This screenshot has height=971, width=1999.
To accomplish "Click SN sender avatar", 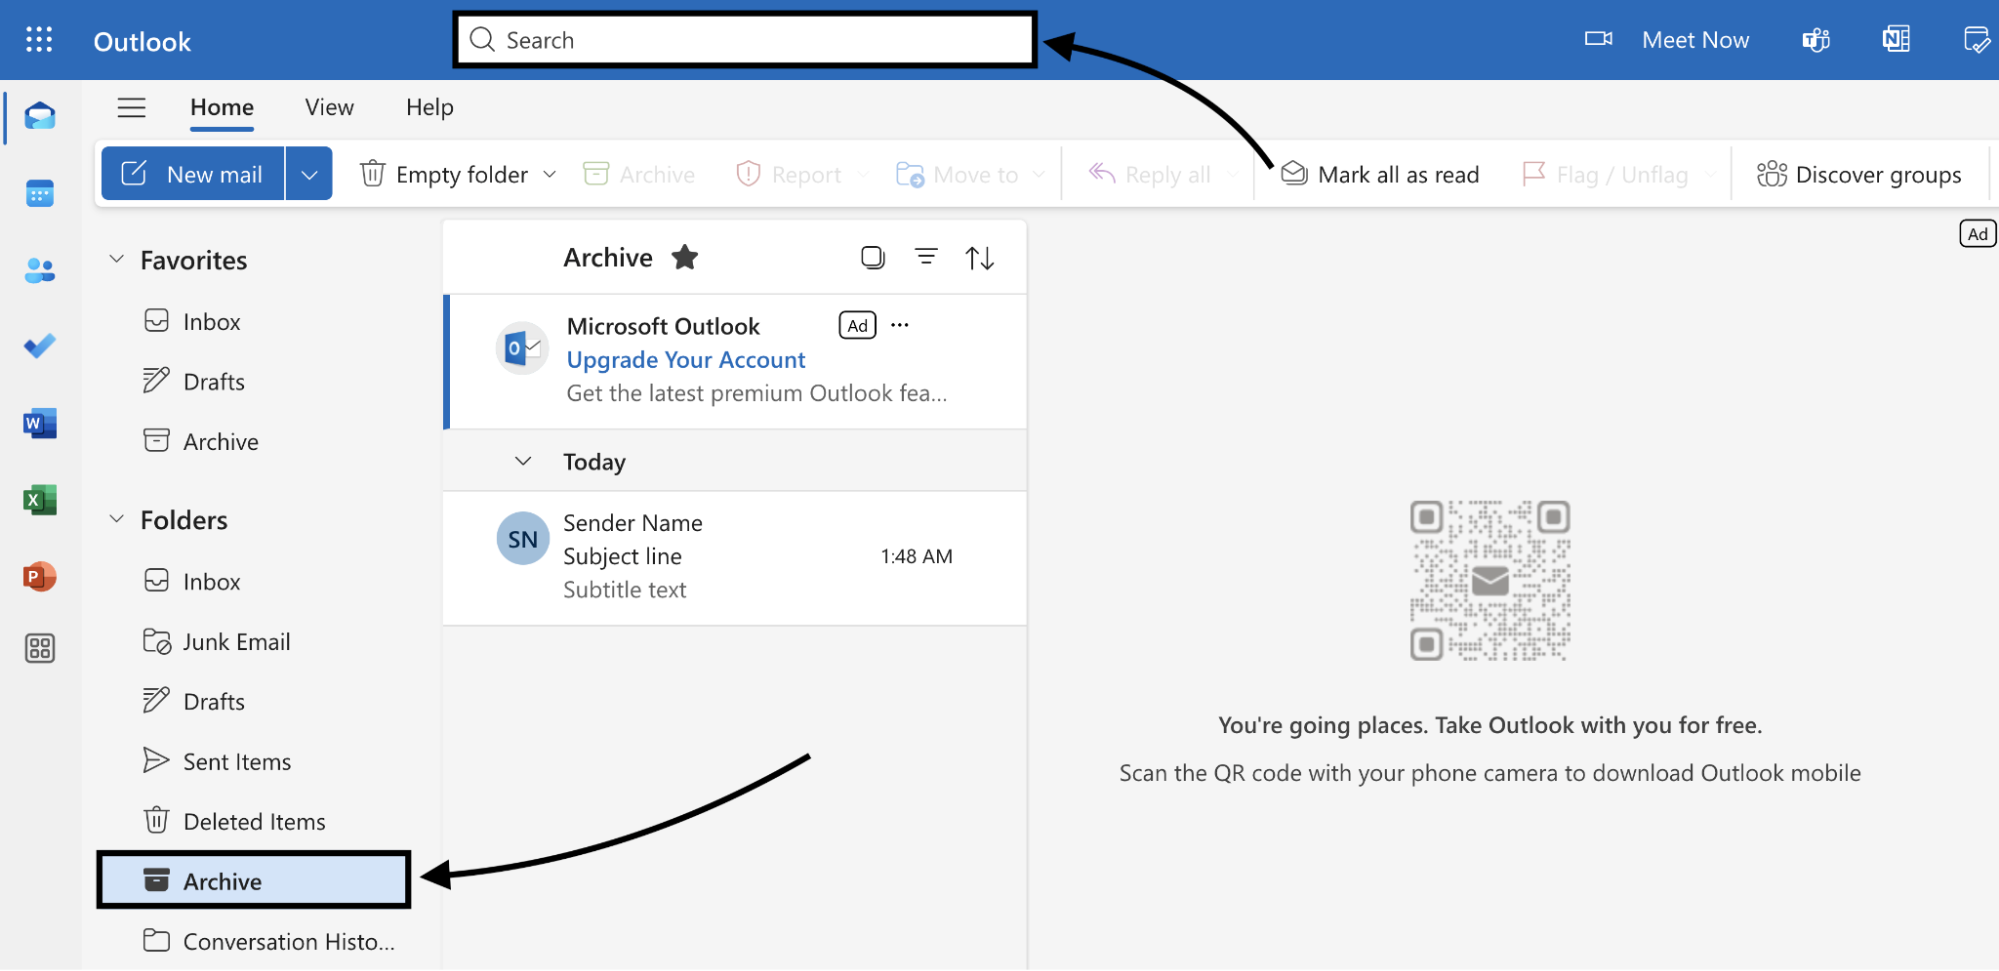I will [x=523, y=539].
